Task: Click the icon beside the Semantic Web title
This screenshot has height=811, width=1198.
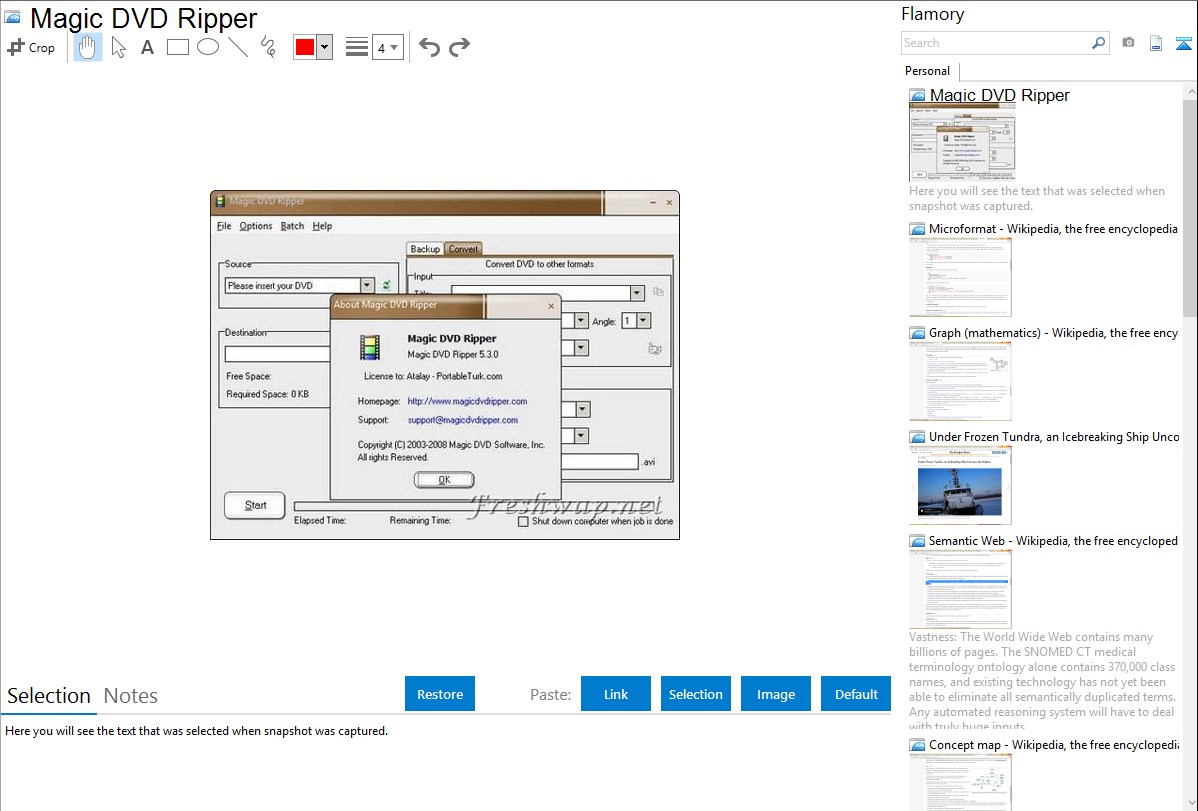Action: 917,541
